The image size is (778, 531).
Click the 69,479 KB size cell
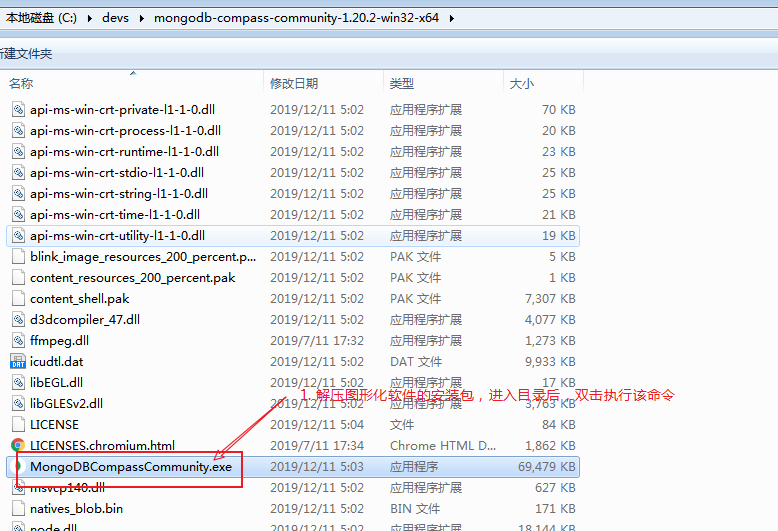[x=547, y=466]
